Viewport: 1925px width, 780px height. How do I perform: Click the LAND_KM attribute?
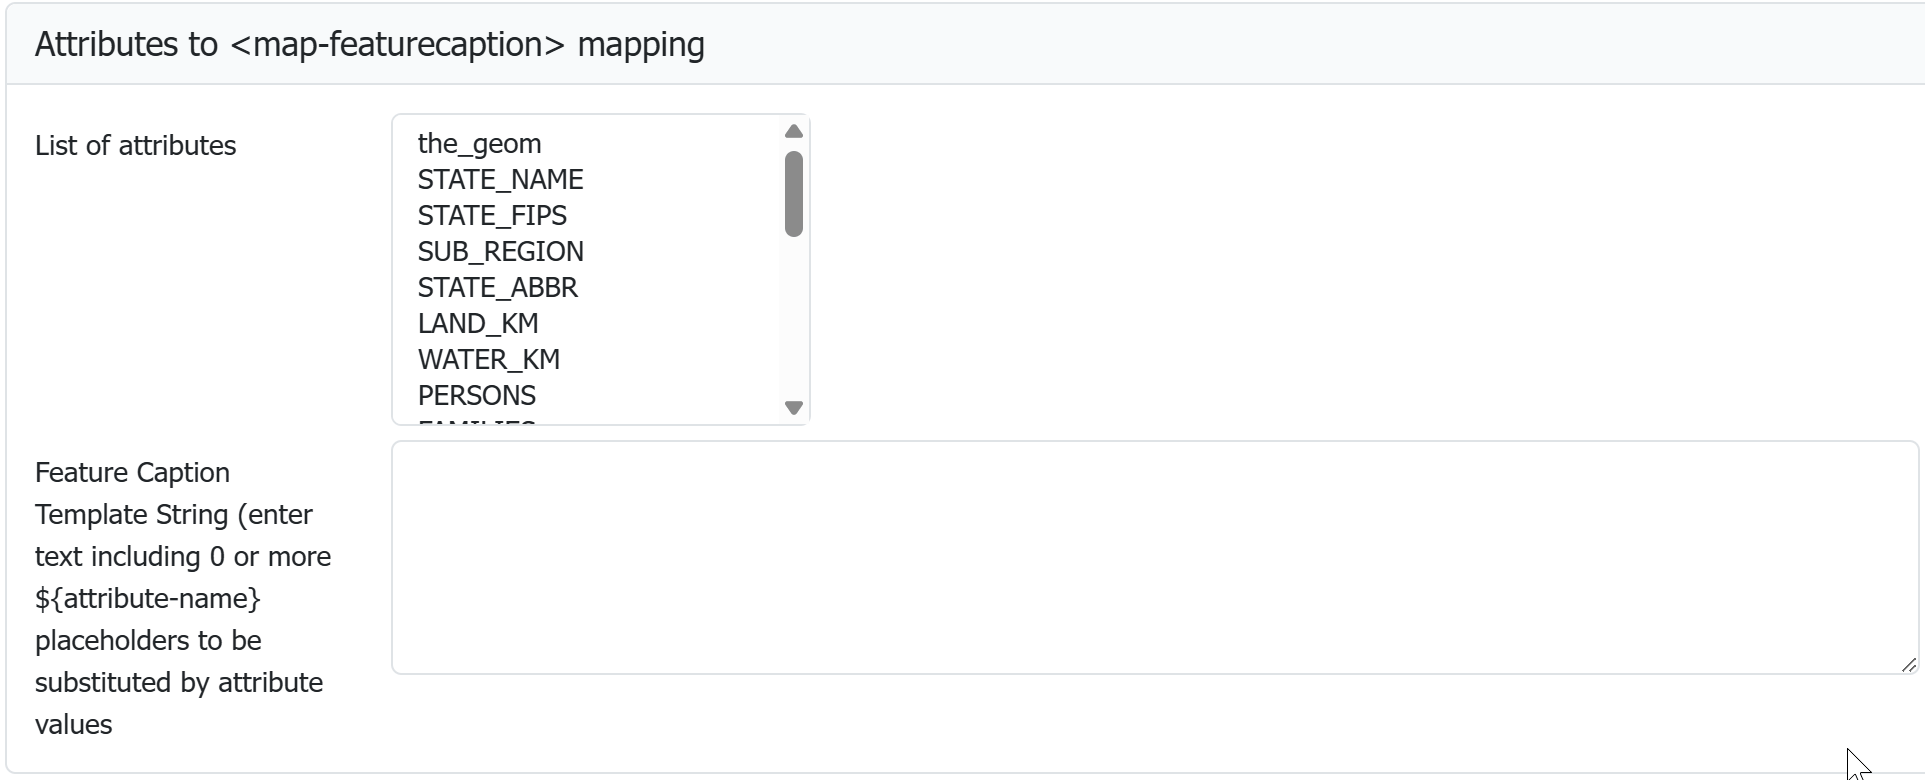[478, 324]
